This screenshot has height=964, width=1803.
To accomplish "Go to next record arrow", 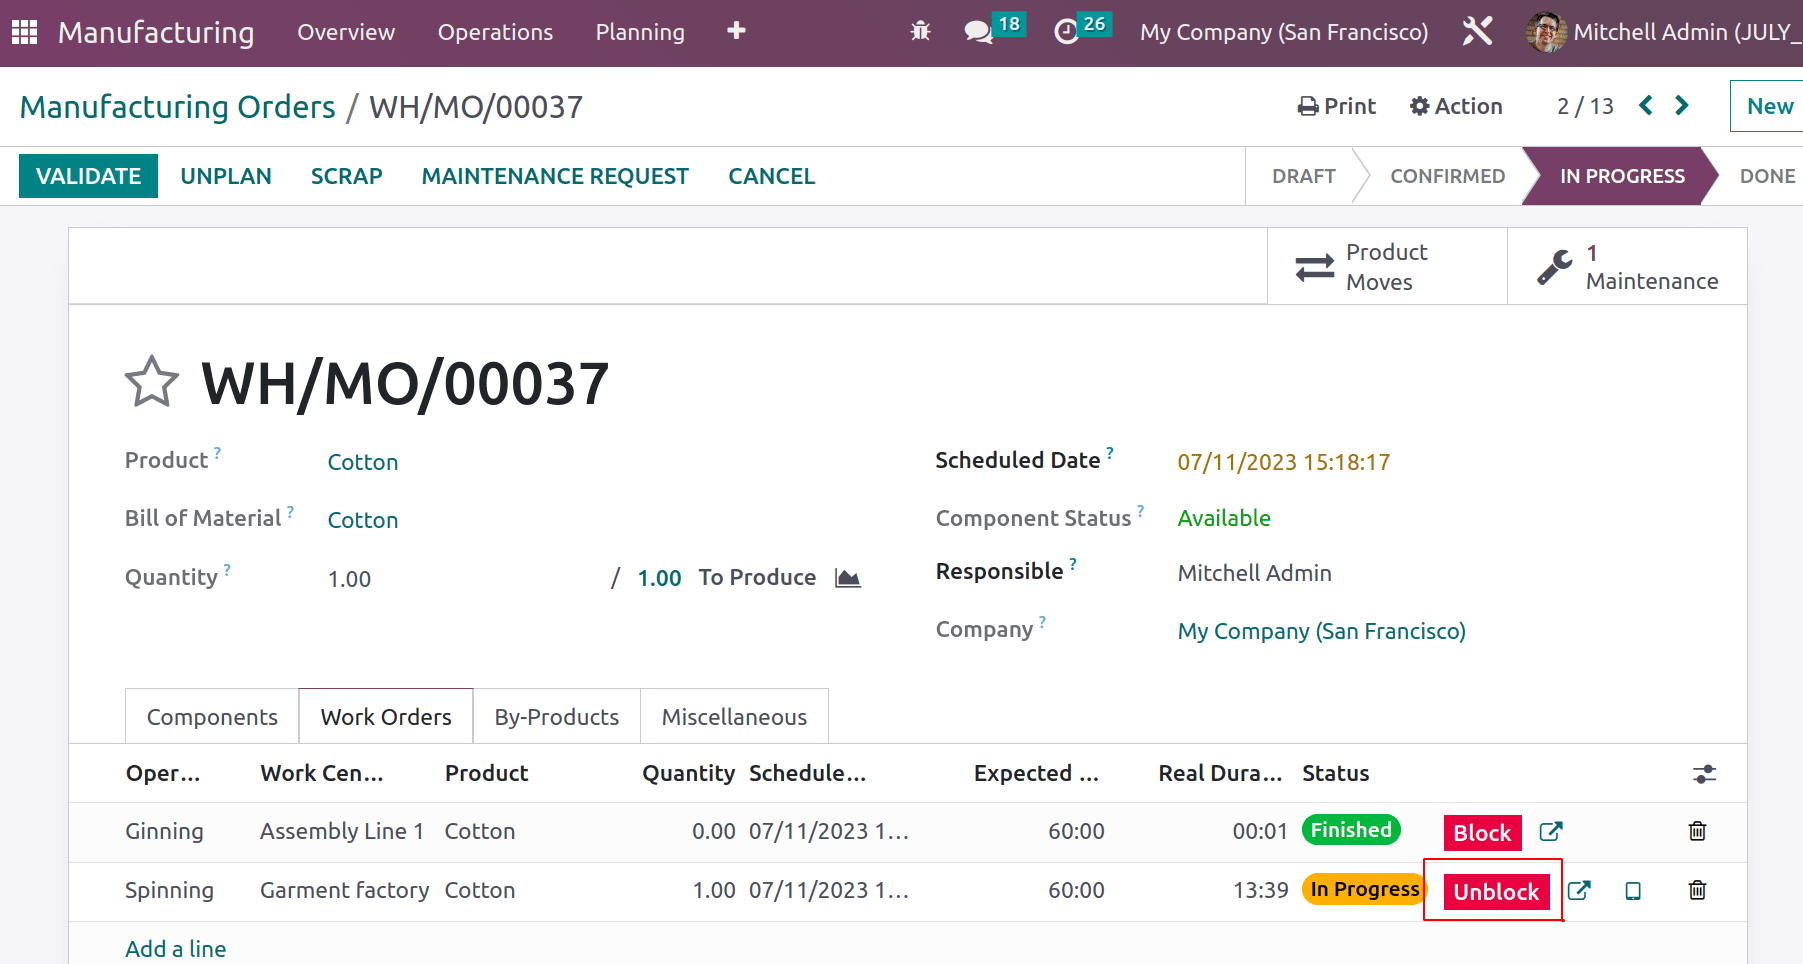I will (x=1682, y=105).
